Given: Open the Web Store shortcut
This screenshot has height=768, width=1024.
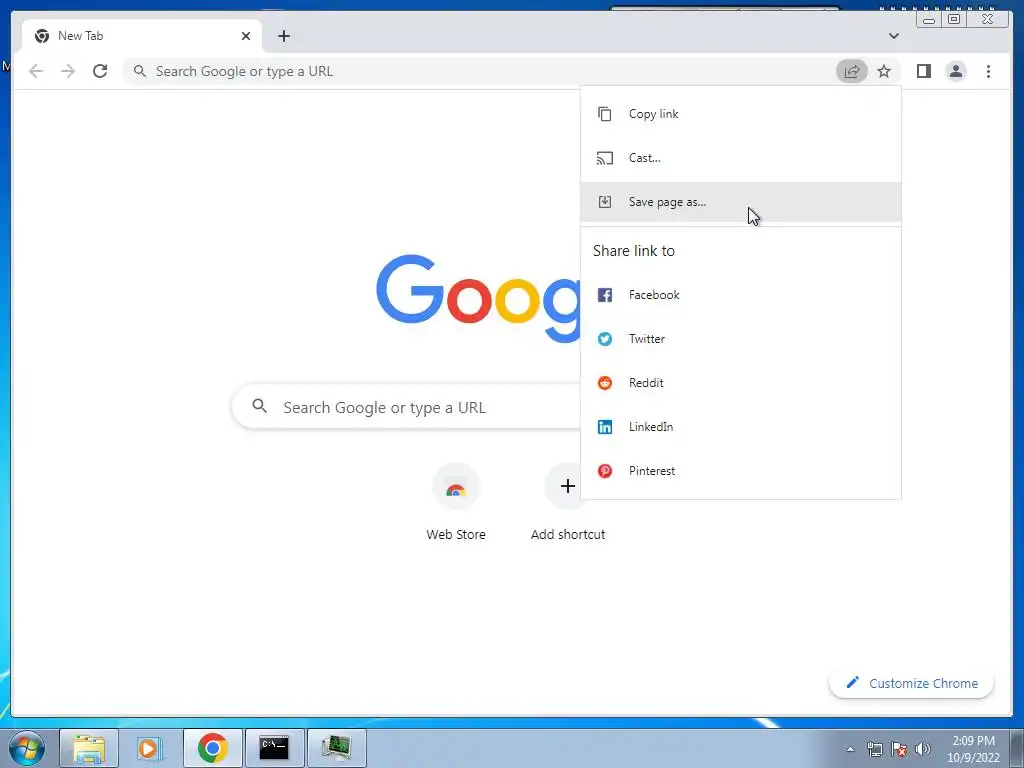Looking at the screenshot, I should click(x=456, y=504).
